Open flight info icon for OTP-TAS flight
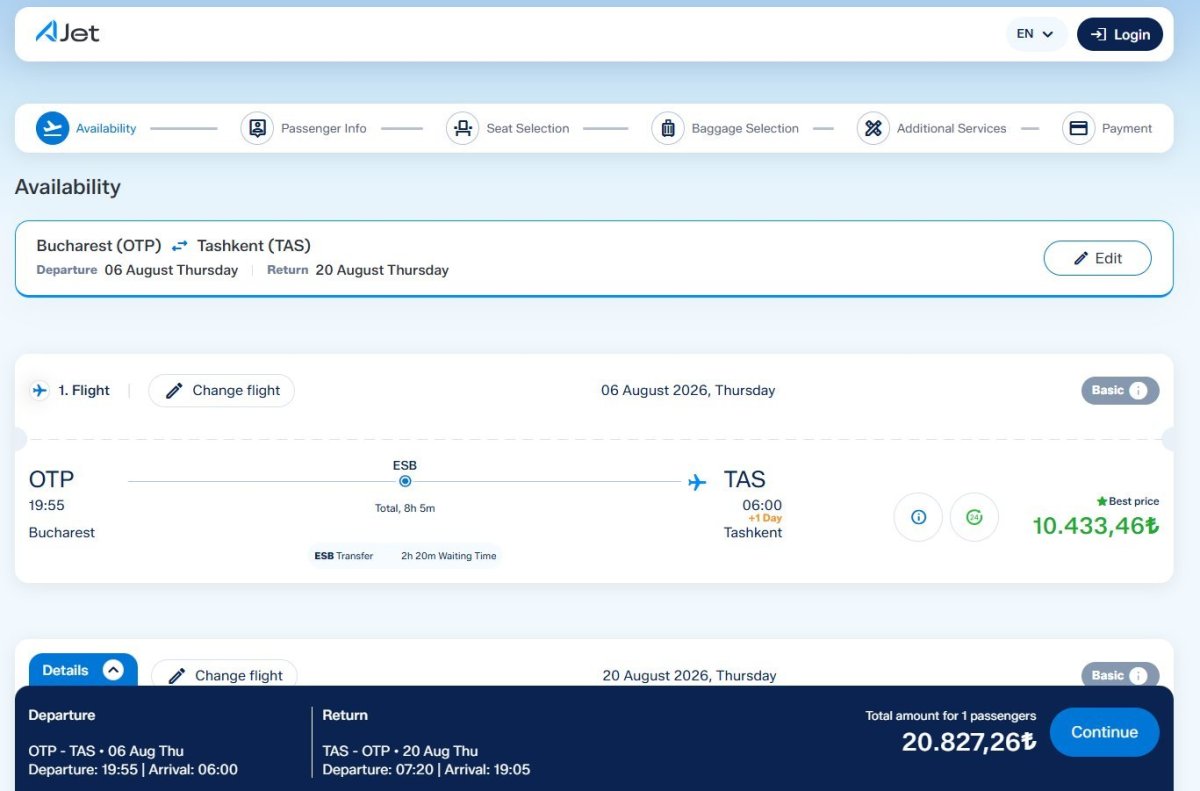 (x=918, y=517)
